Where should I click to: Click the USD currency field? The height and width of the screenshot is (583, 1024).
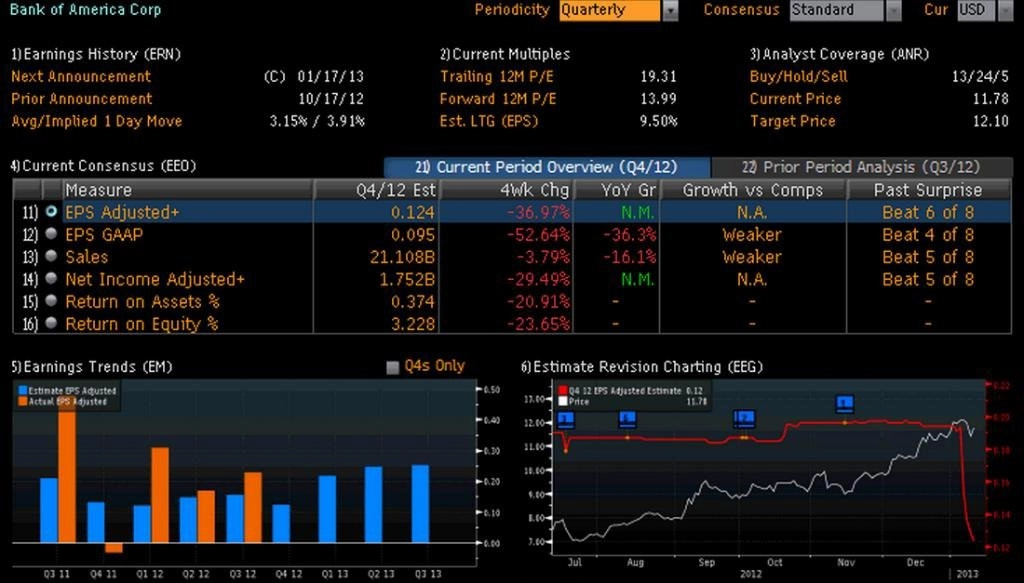point(977,10)
